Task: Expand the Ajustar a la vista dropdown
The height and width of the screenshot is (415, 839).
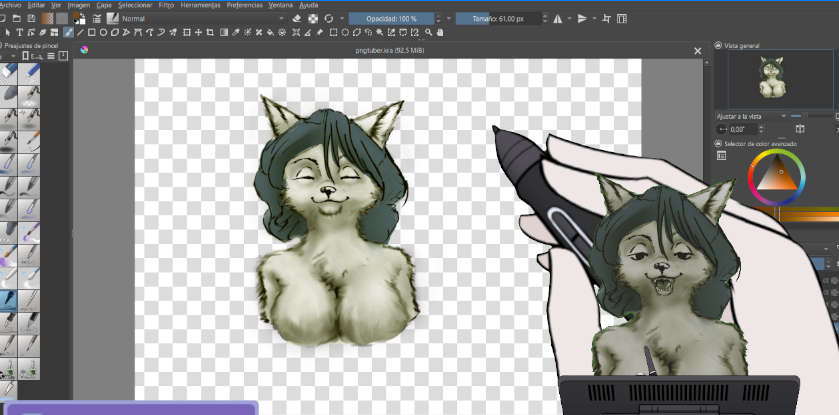Action: (x=751, y=116)
